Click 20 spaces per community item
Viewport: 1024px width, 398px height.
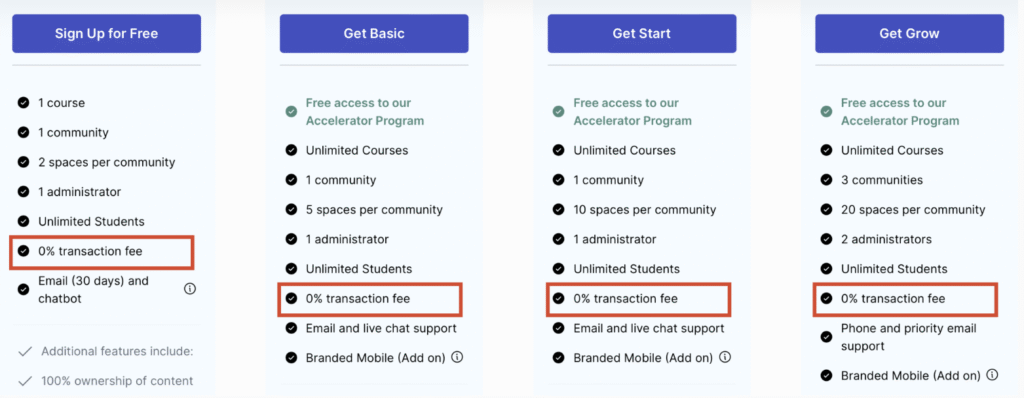tap(913, 210)
